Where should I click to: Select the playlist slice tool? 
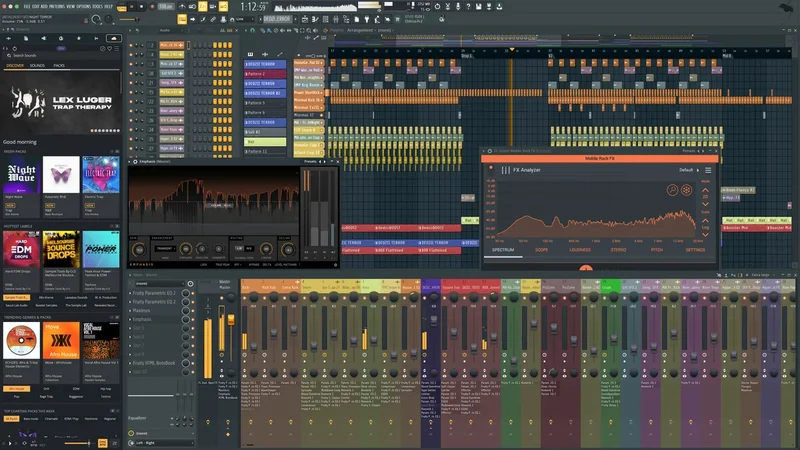295,30
